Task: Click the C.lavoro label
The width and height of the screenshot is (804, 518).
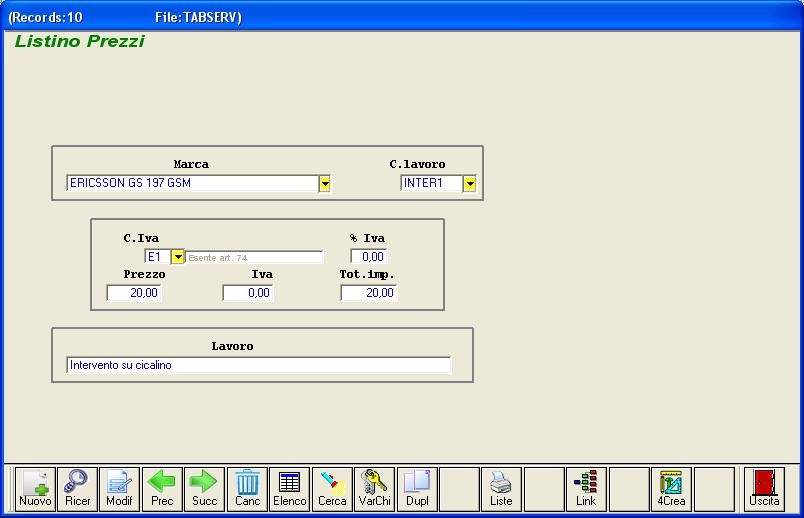Action: pyautogui.click(x=417, y=164)
